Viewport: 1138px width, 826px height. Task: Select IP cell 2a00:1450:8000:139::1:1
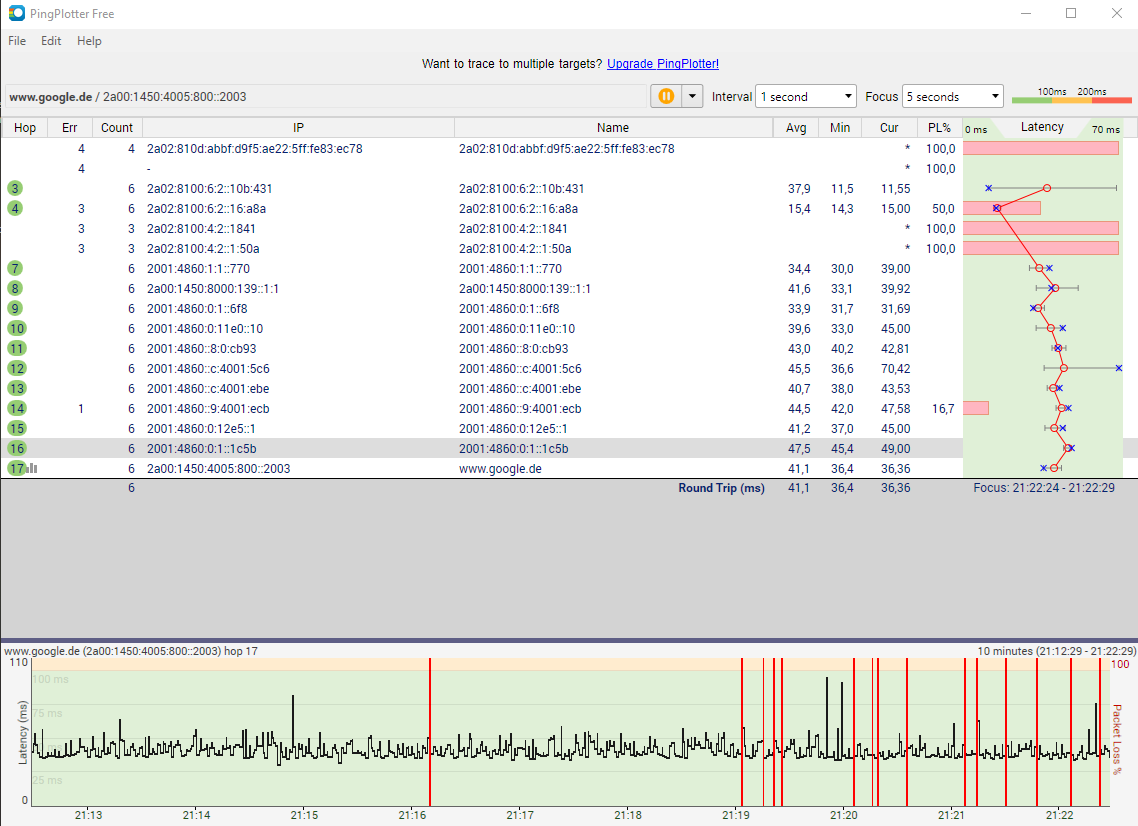click(x=213, y=288)
